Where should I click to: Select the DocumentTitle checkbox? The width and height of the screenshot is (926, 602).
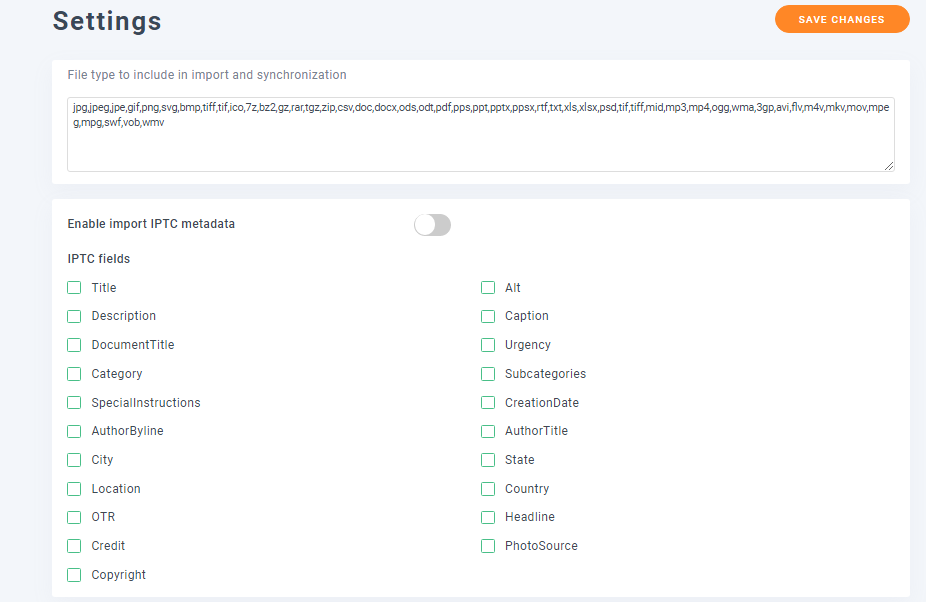74,345
